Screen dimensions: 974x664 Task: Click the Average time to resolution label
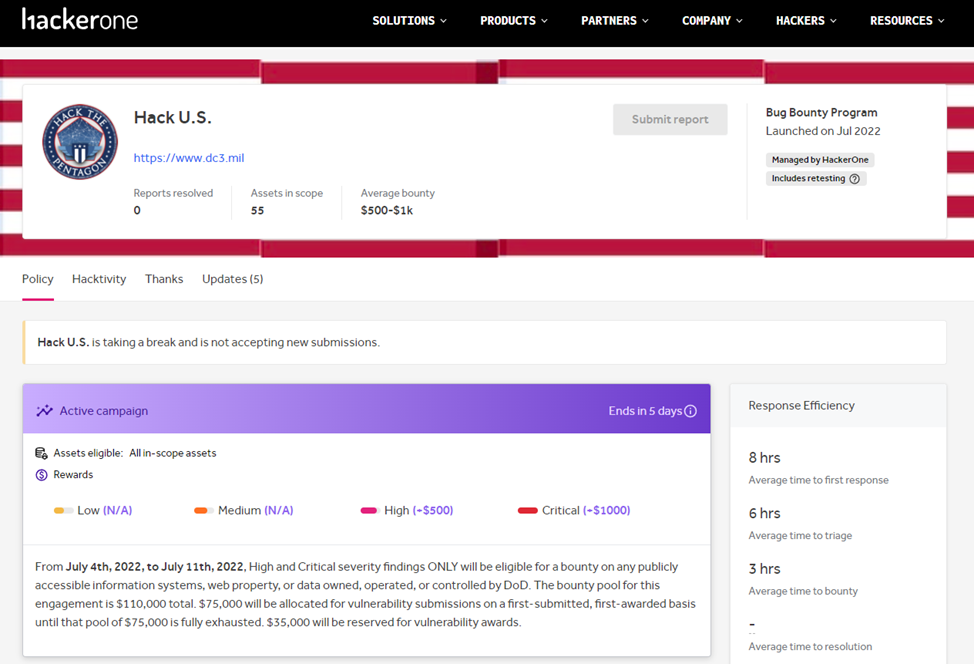(810, 647)
